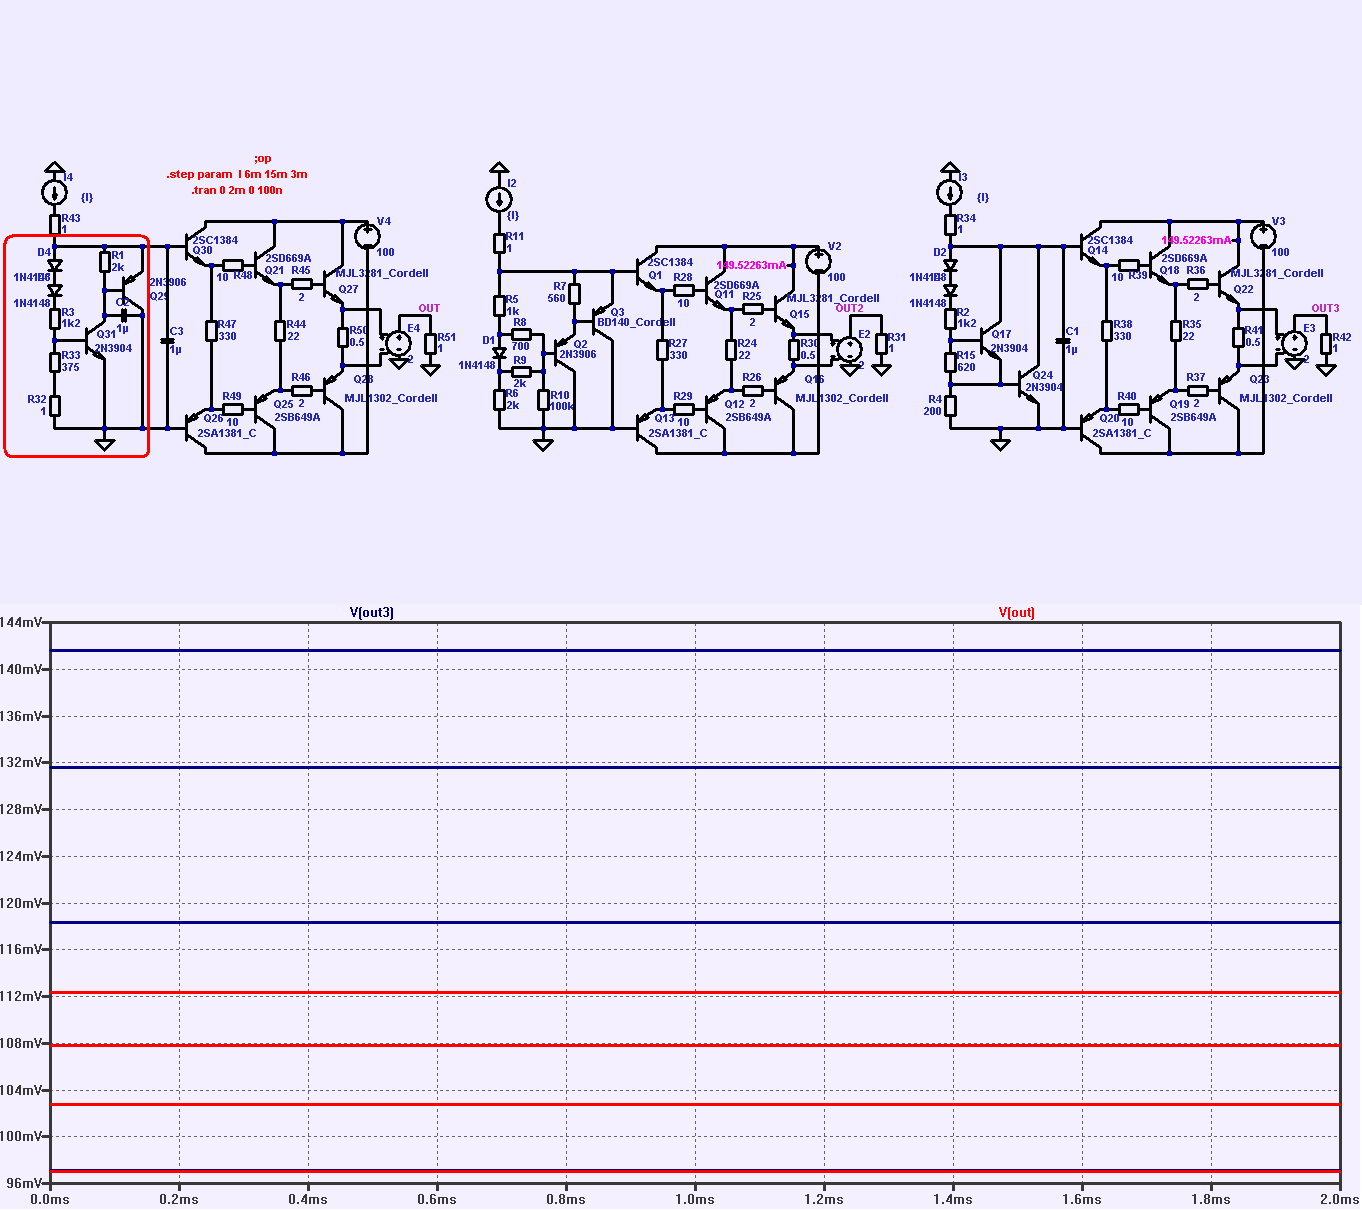Click voltage source V2 symbol
The width and height of the screenshot is (1362, 1210).
pos(818,262)
